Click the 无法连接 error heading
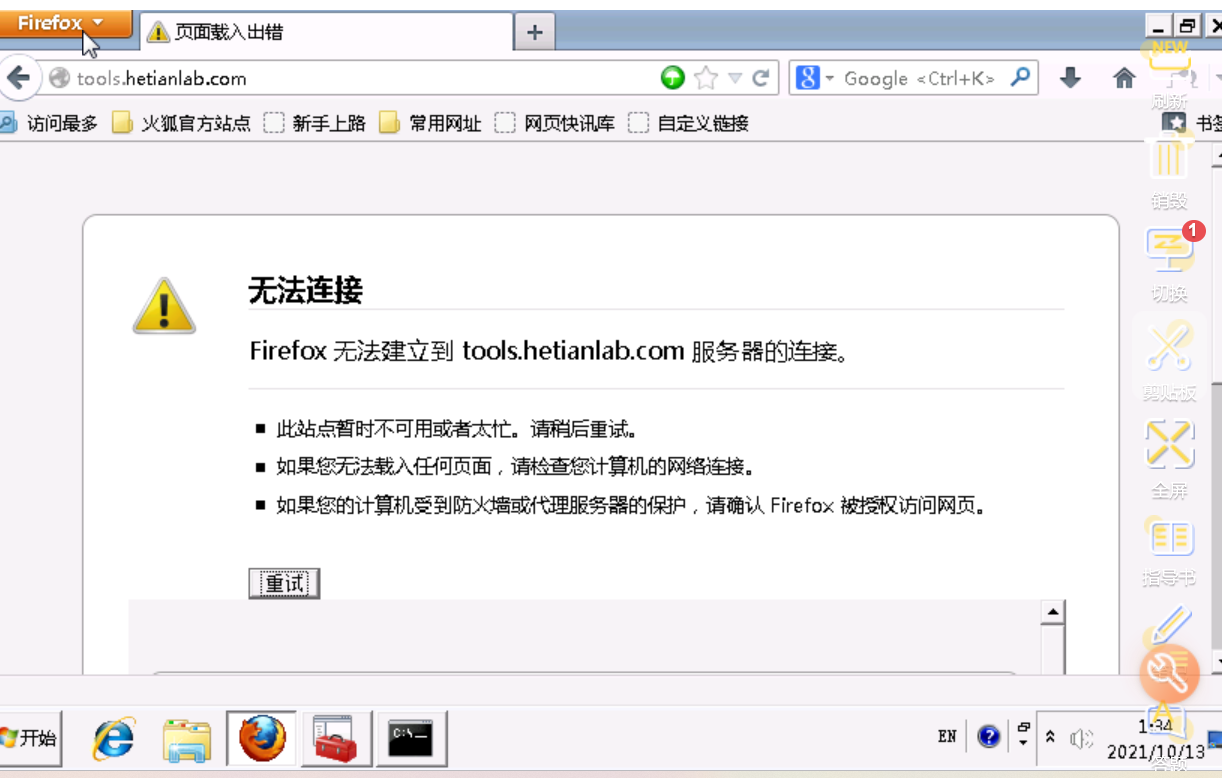 [x=305, y=291]
